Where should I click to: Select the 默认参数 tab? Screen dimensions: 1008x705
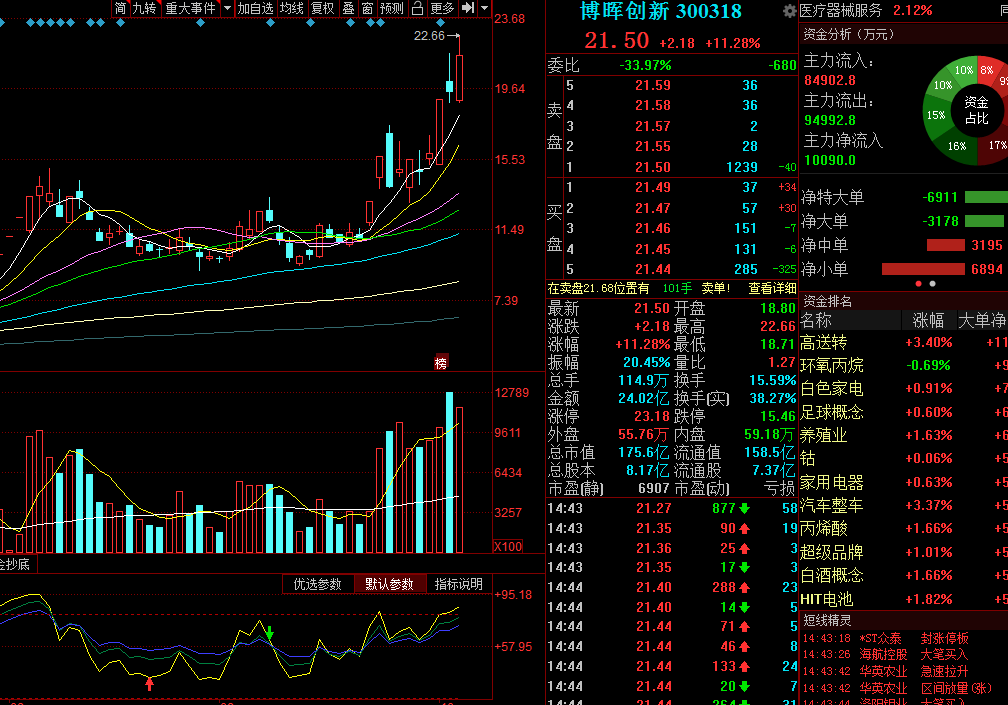pos(390,584)
